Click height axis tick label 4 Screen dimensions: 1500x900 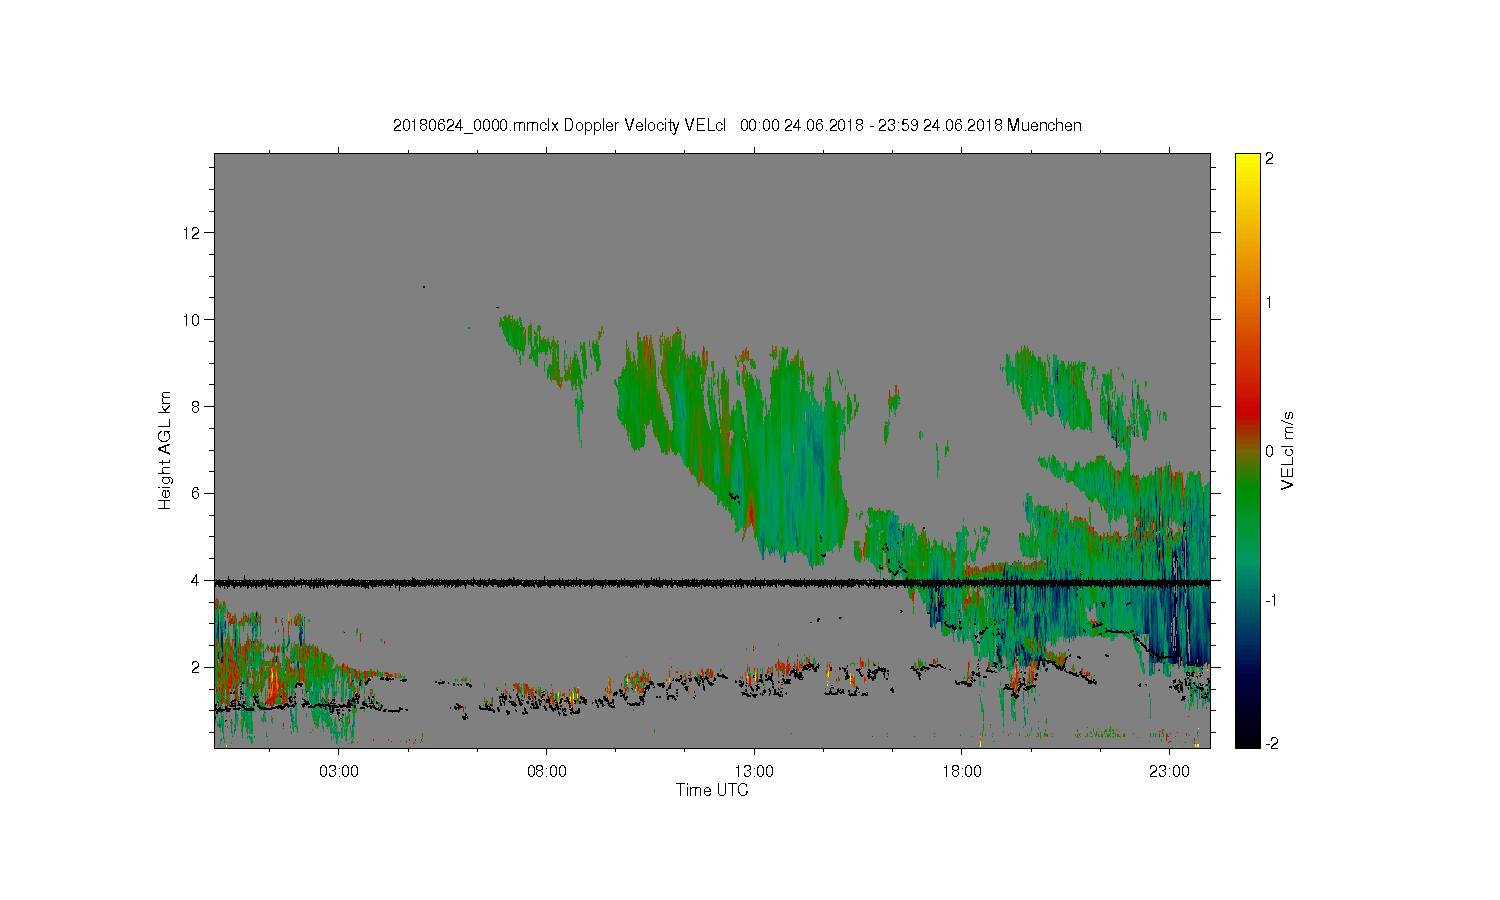(195, 580)
